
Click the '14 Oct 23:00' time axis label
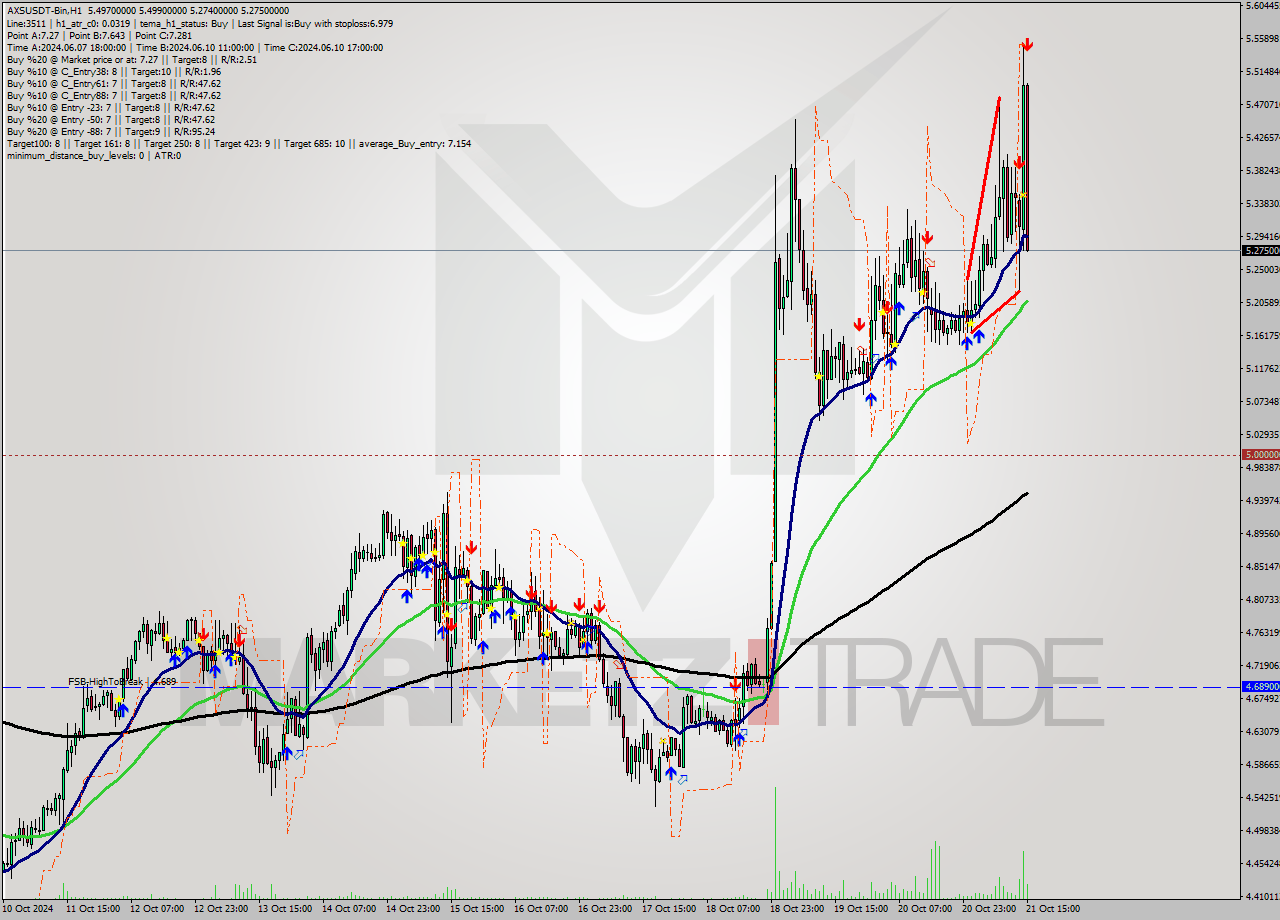413,909
